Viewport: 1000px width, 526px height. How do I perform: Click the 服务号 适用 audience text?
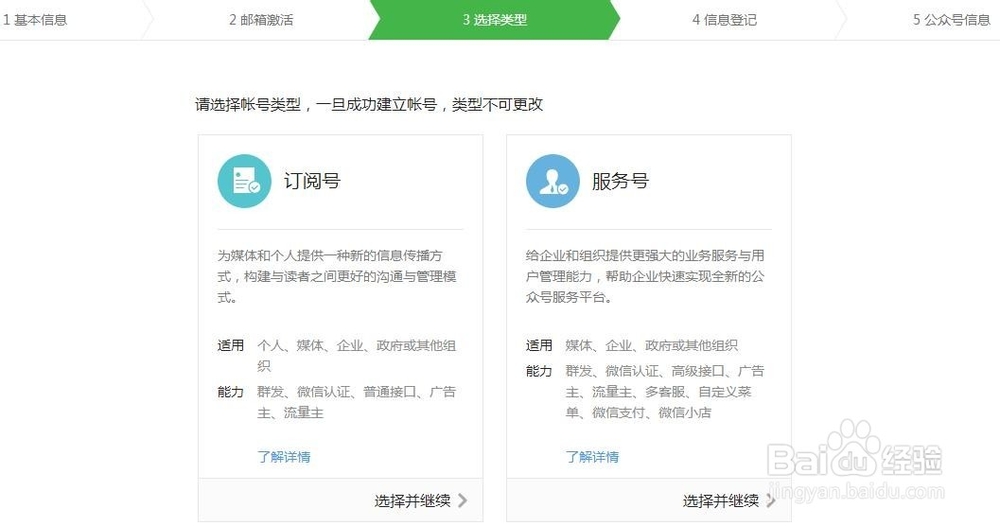(651, 346)
